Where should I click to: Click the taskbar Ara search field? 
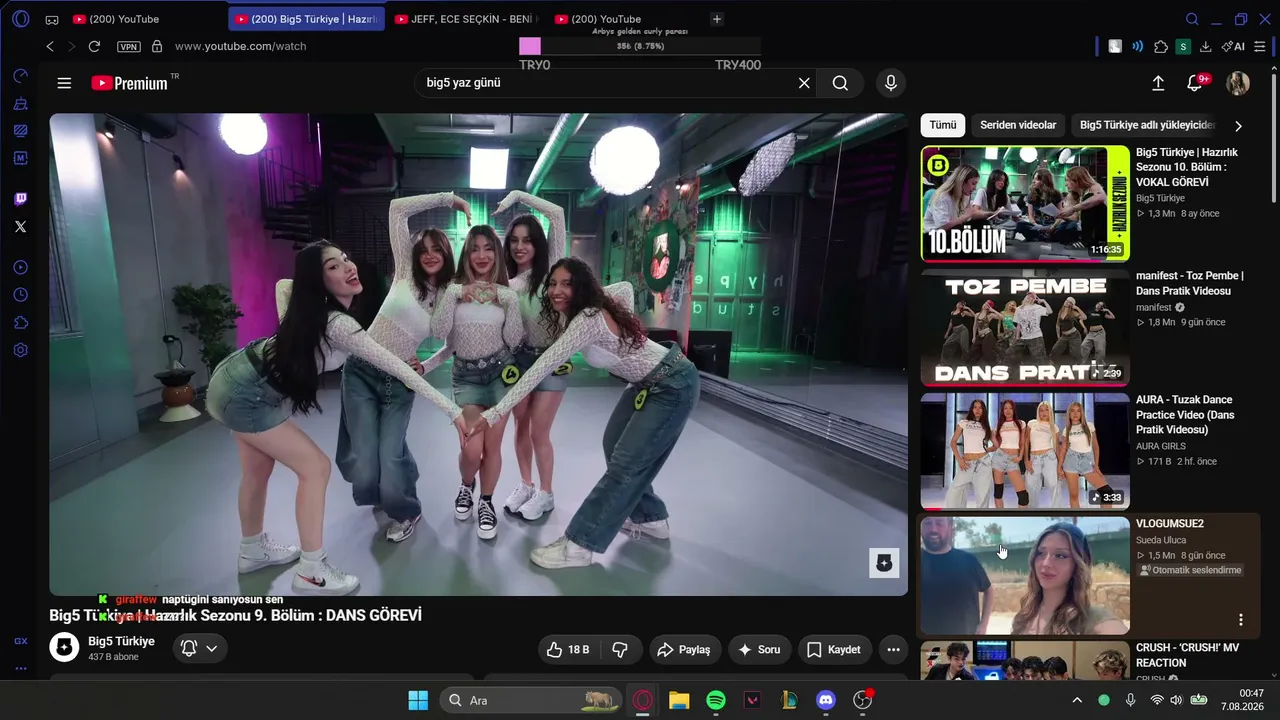530,700
